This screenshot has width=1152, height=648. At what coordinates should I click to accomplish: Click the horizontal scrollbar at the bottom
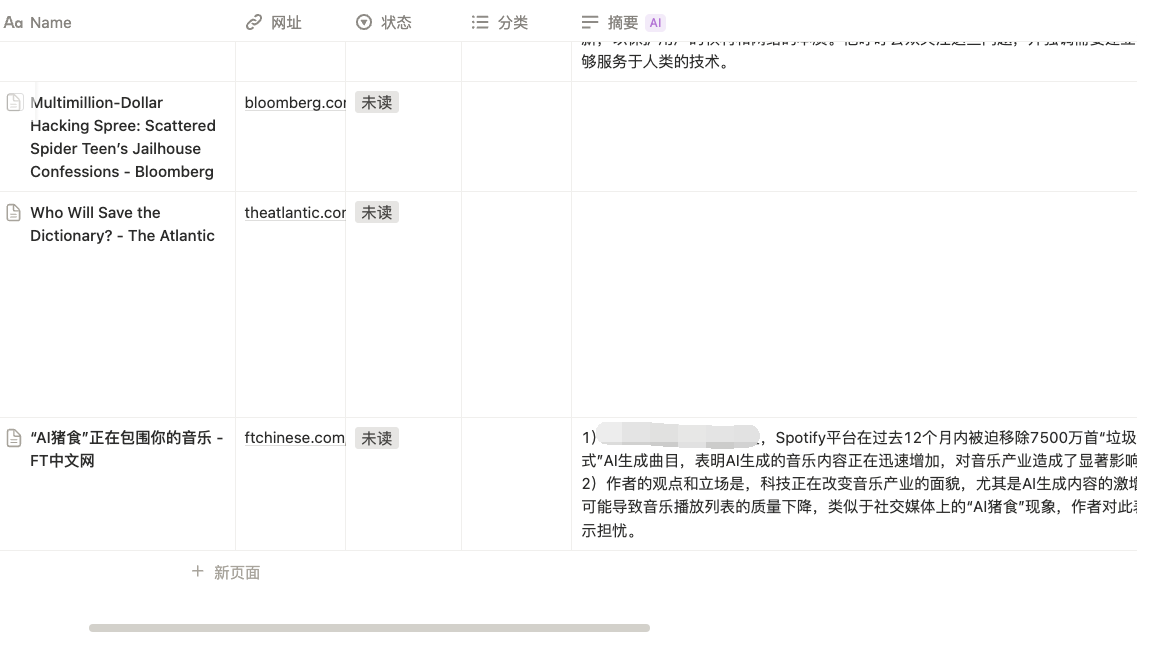(370, 627)
